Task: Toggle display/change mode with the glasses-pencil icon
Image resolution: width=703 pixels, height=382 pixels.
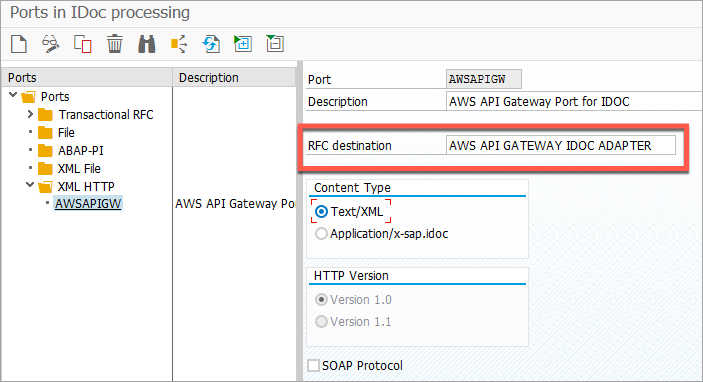Action: point(50,44)
